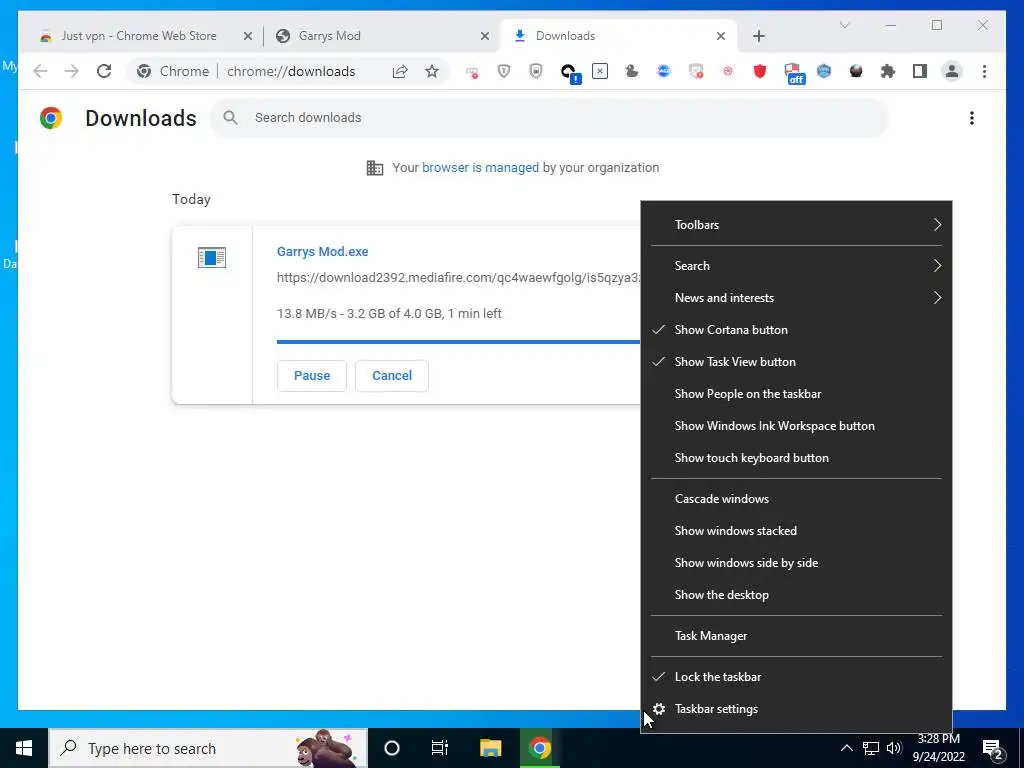Enable Show Windows Ink Workspace button
This screenshot has width=1024, height=768.
coord(796,426)
